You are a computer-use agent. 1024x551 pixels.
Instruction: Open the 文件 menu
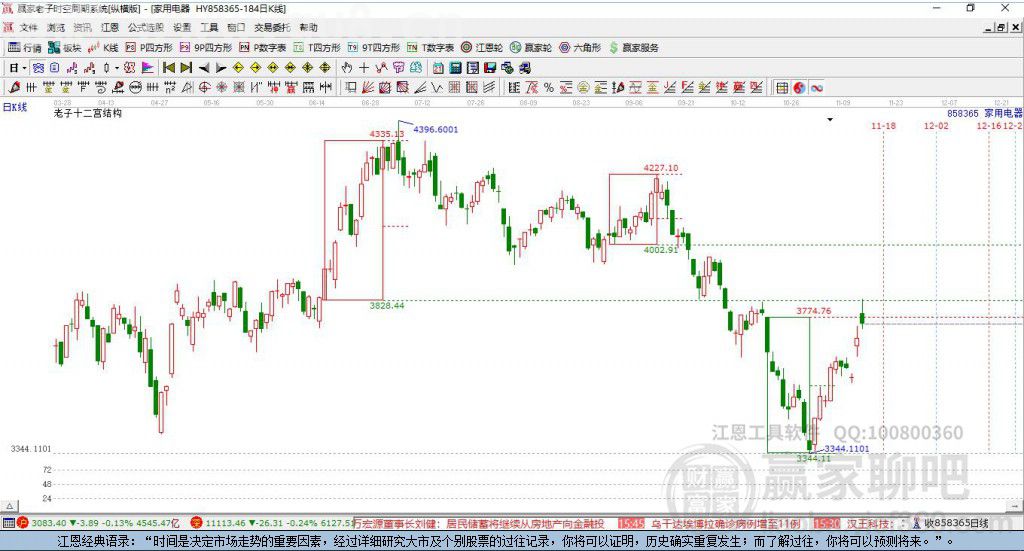click(29, 27)
